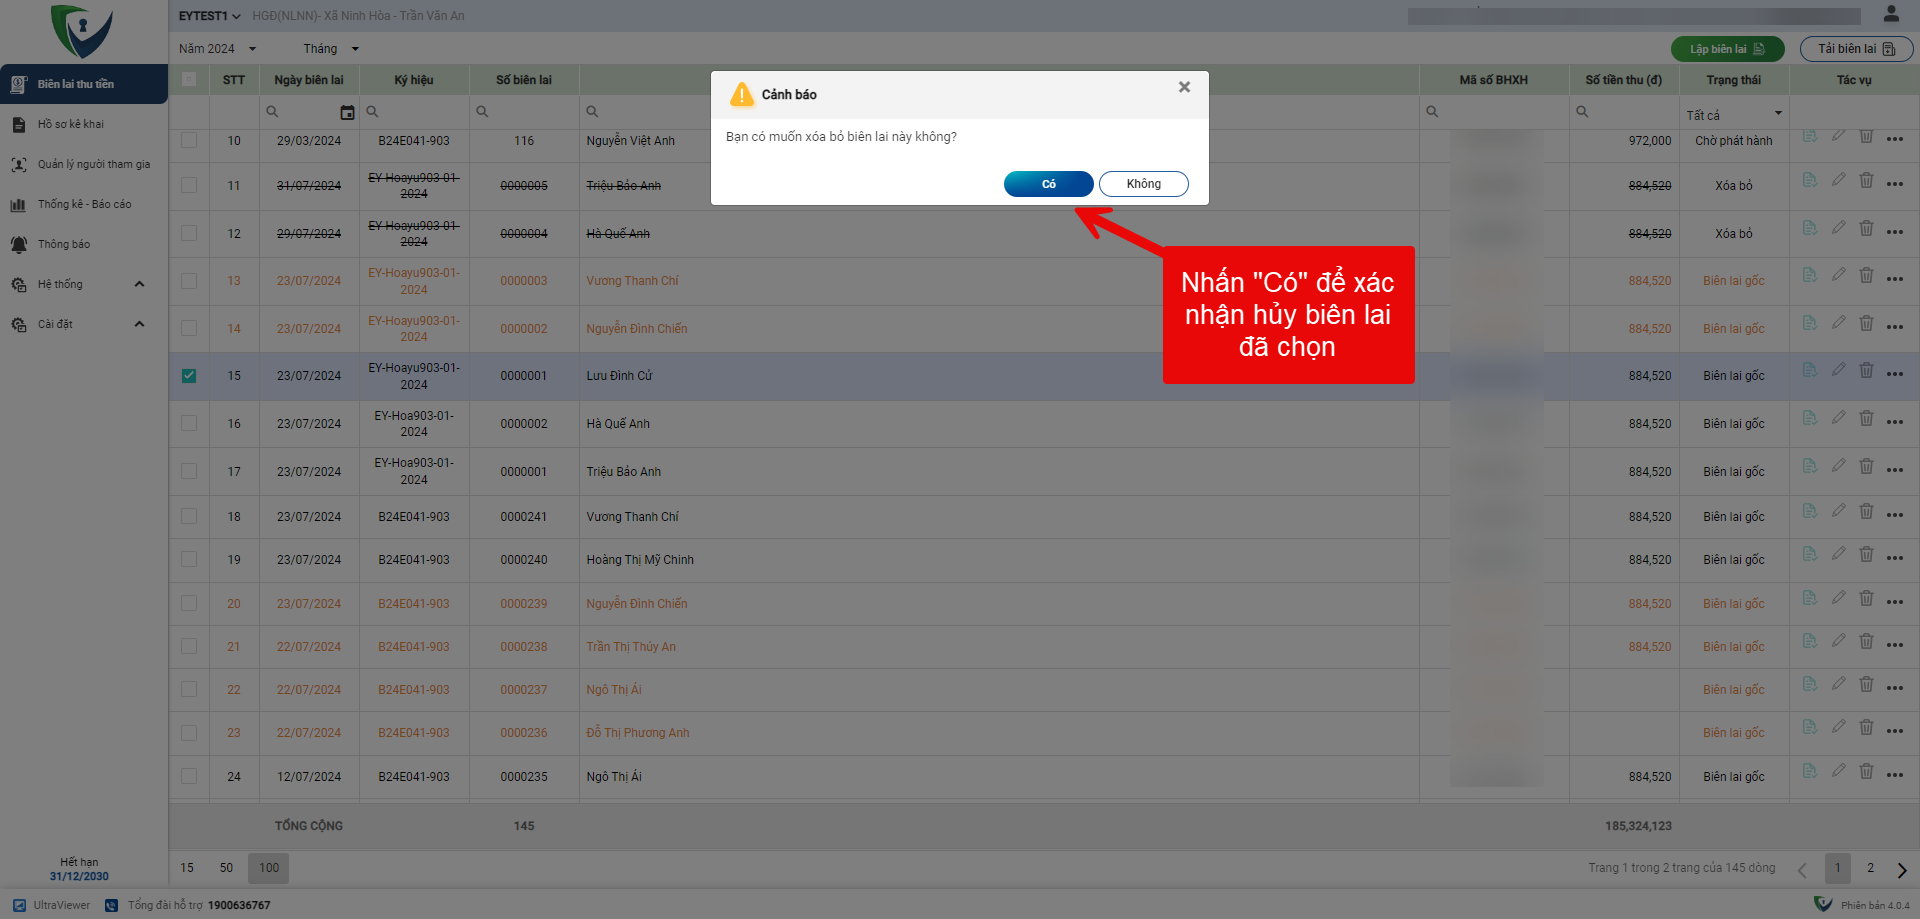Viewport: 1920px width, 919px height.
Task: Click the calendar icon in date filter
Action: point(347,112)
